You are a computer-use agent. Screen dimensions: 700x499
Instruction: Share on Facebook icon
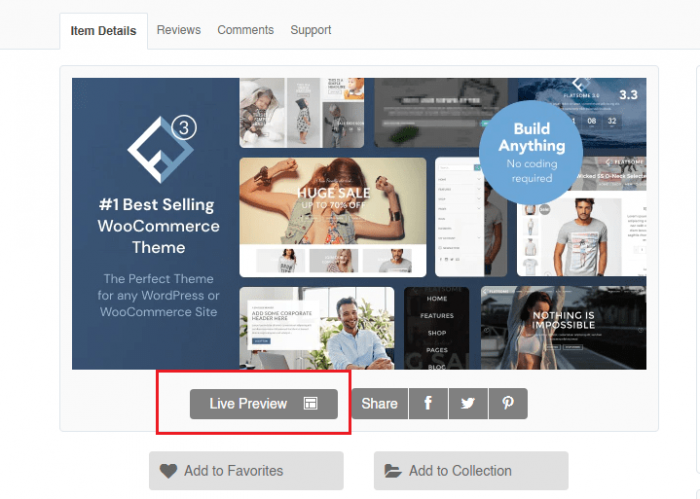pos(428,403)
